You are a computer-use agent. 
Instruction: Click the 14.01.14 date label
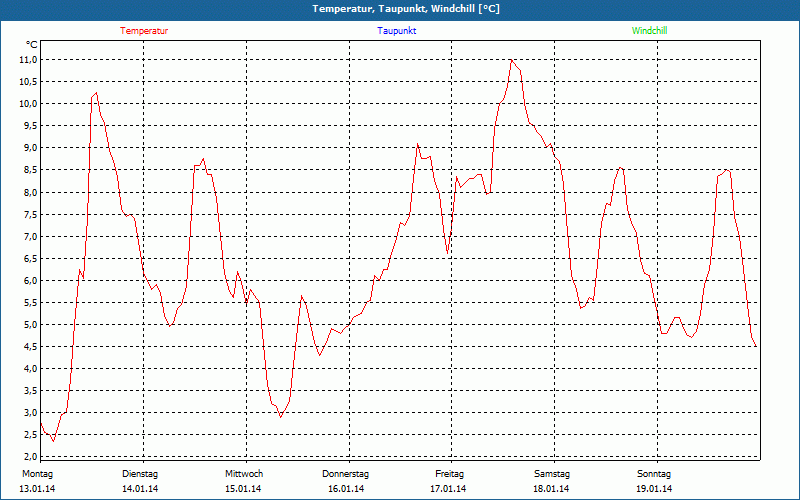[140, 489]
